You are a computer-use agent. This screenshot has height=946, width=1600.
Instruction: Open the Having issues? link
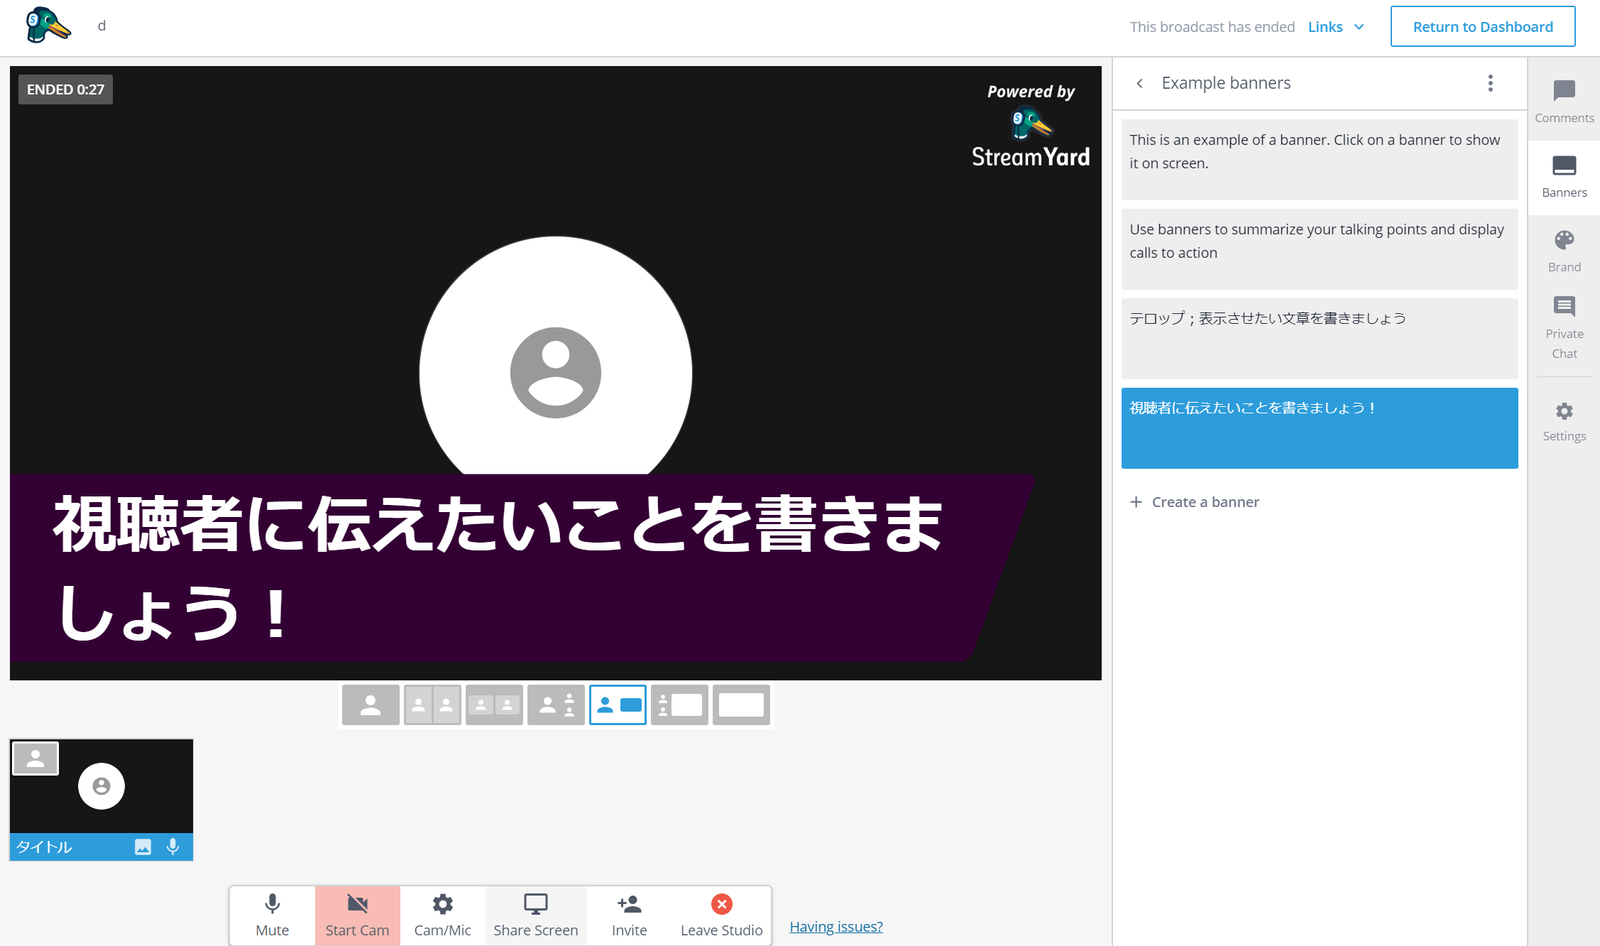(x=836, y=927)
